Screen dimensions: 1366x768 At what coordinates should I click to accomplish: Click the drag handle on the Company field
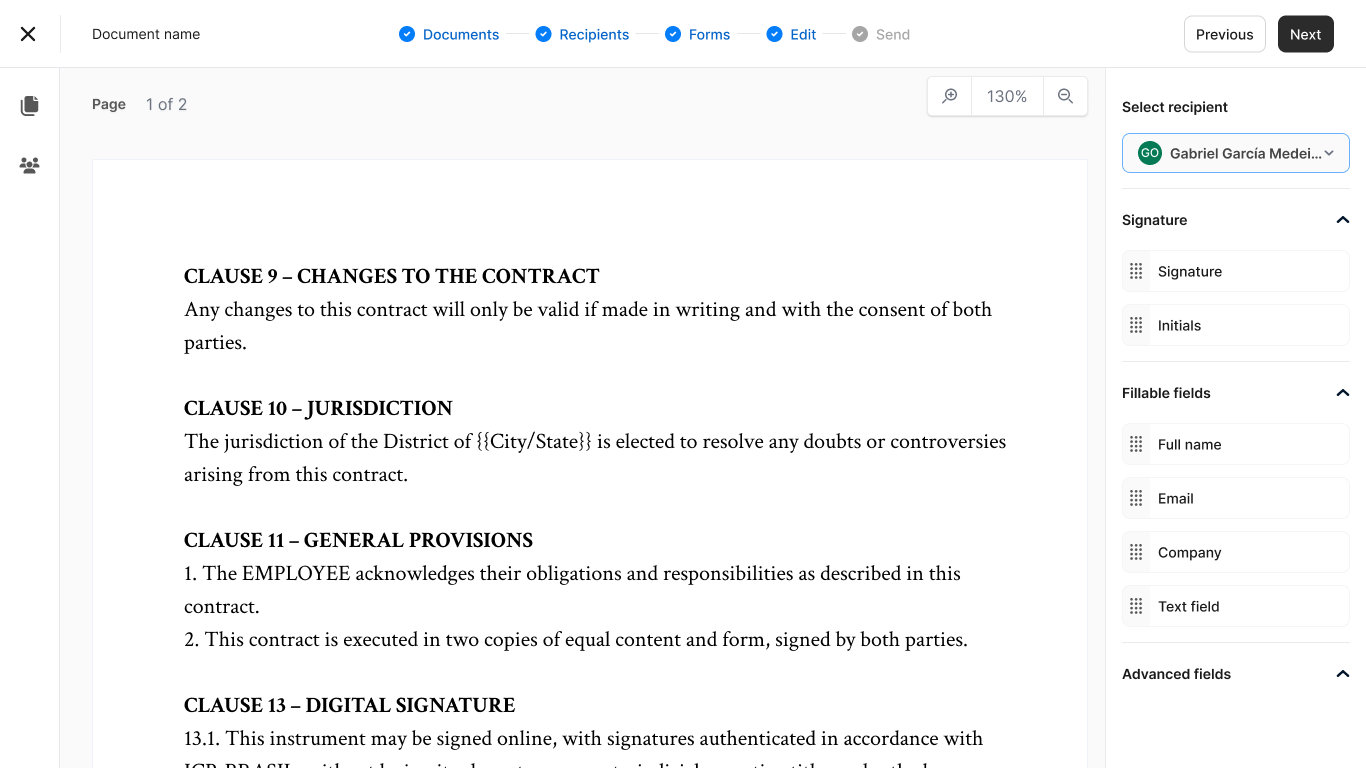[1136, 551]
